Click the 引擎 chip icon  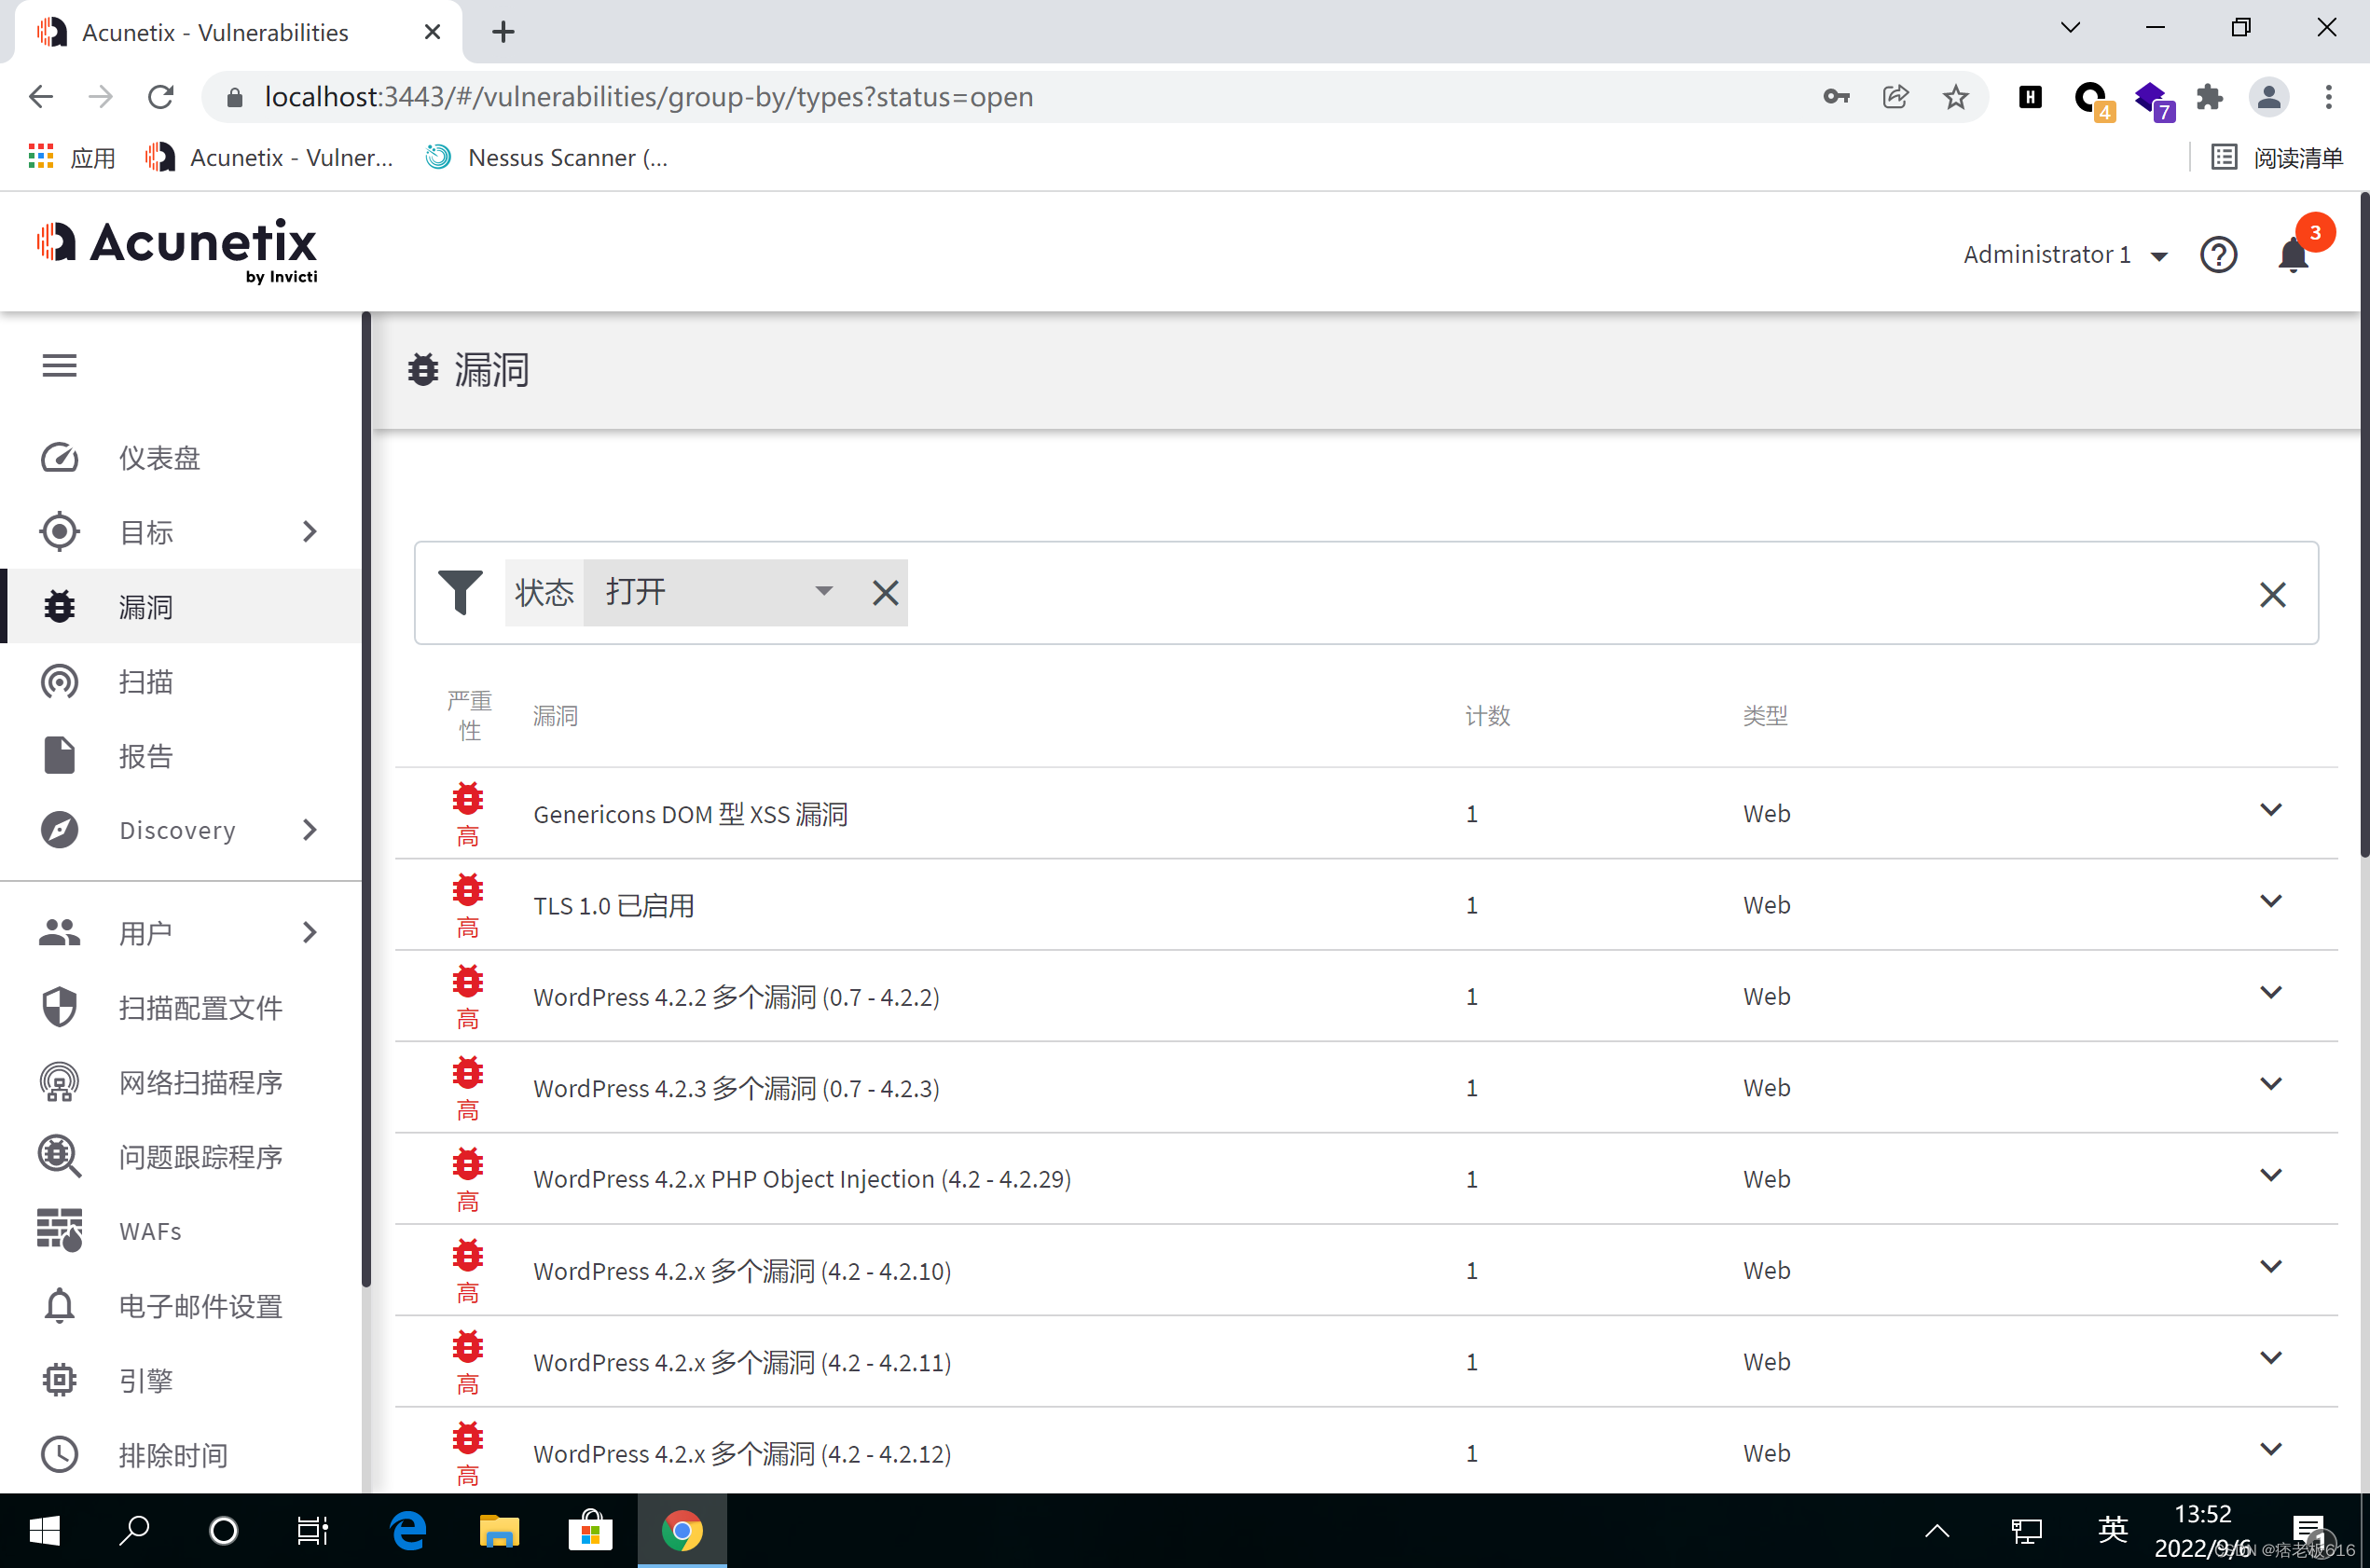pyautogui.click(x=59, y=1380)
